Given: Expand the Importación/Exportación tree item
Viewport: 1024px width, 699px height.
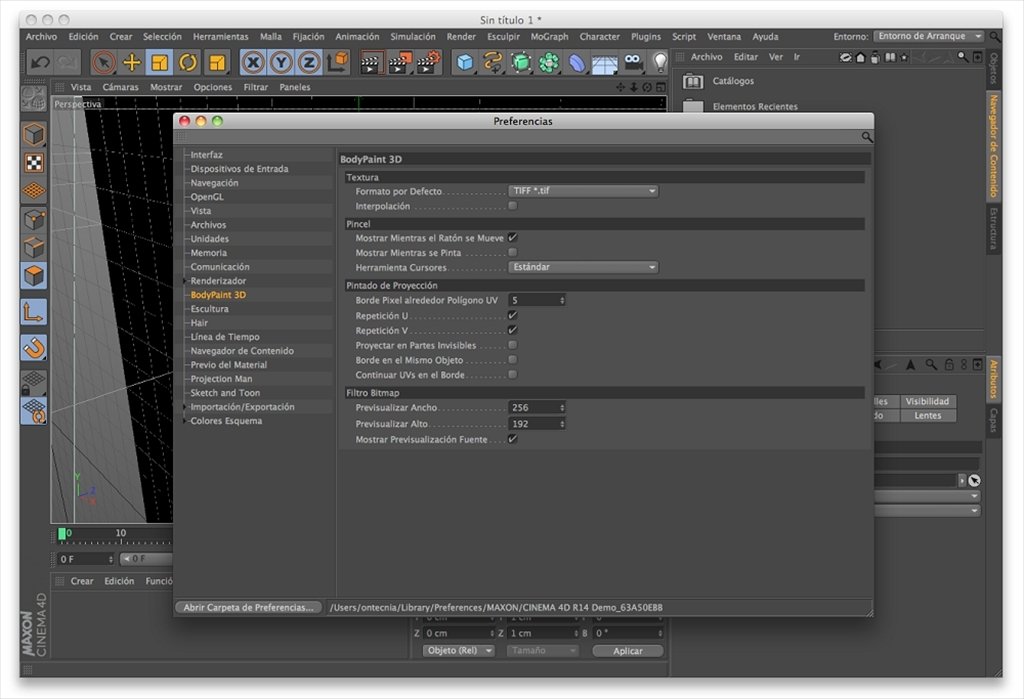Looking at the screenshot, I should [x=185, y=407].
